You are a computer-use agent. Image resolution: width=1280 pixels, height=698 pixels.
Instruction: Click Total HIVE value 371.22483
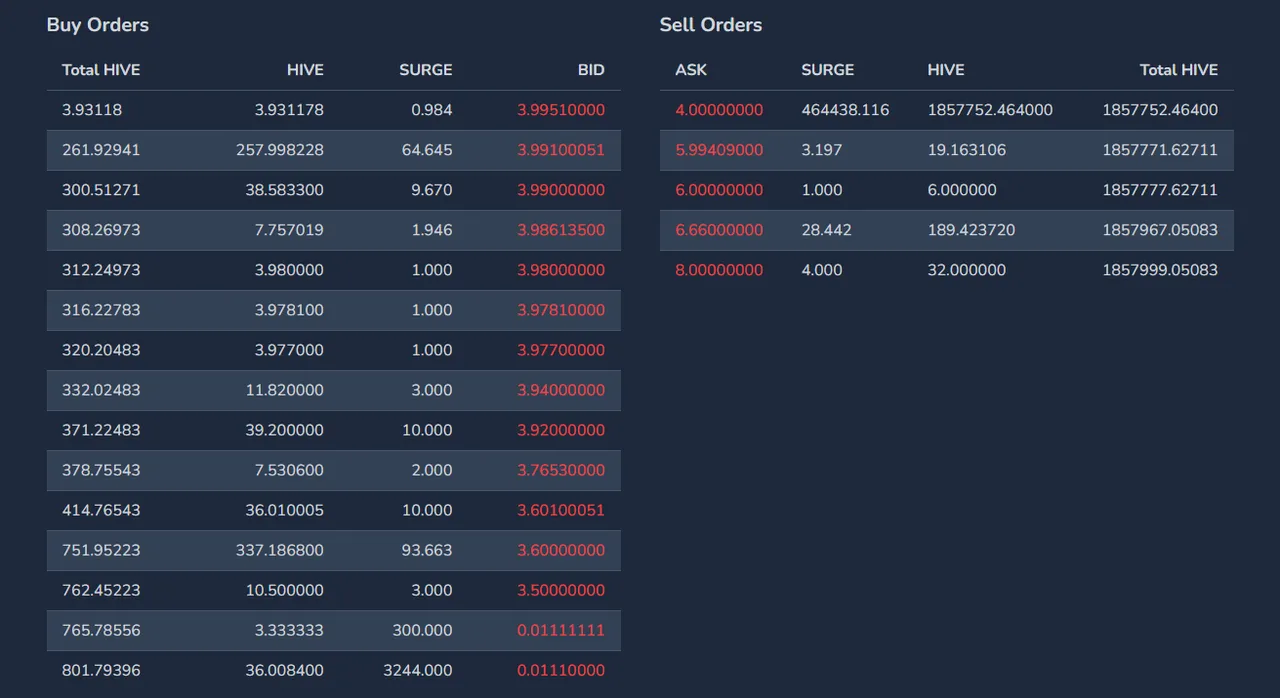tap(101, 430)
